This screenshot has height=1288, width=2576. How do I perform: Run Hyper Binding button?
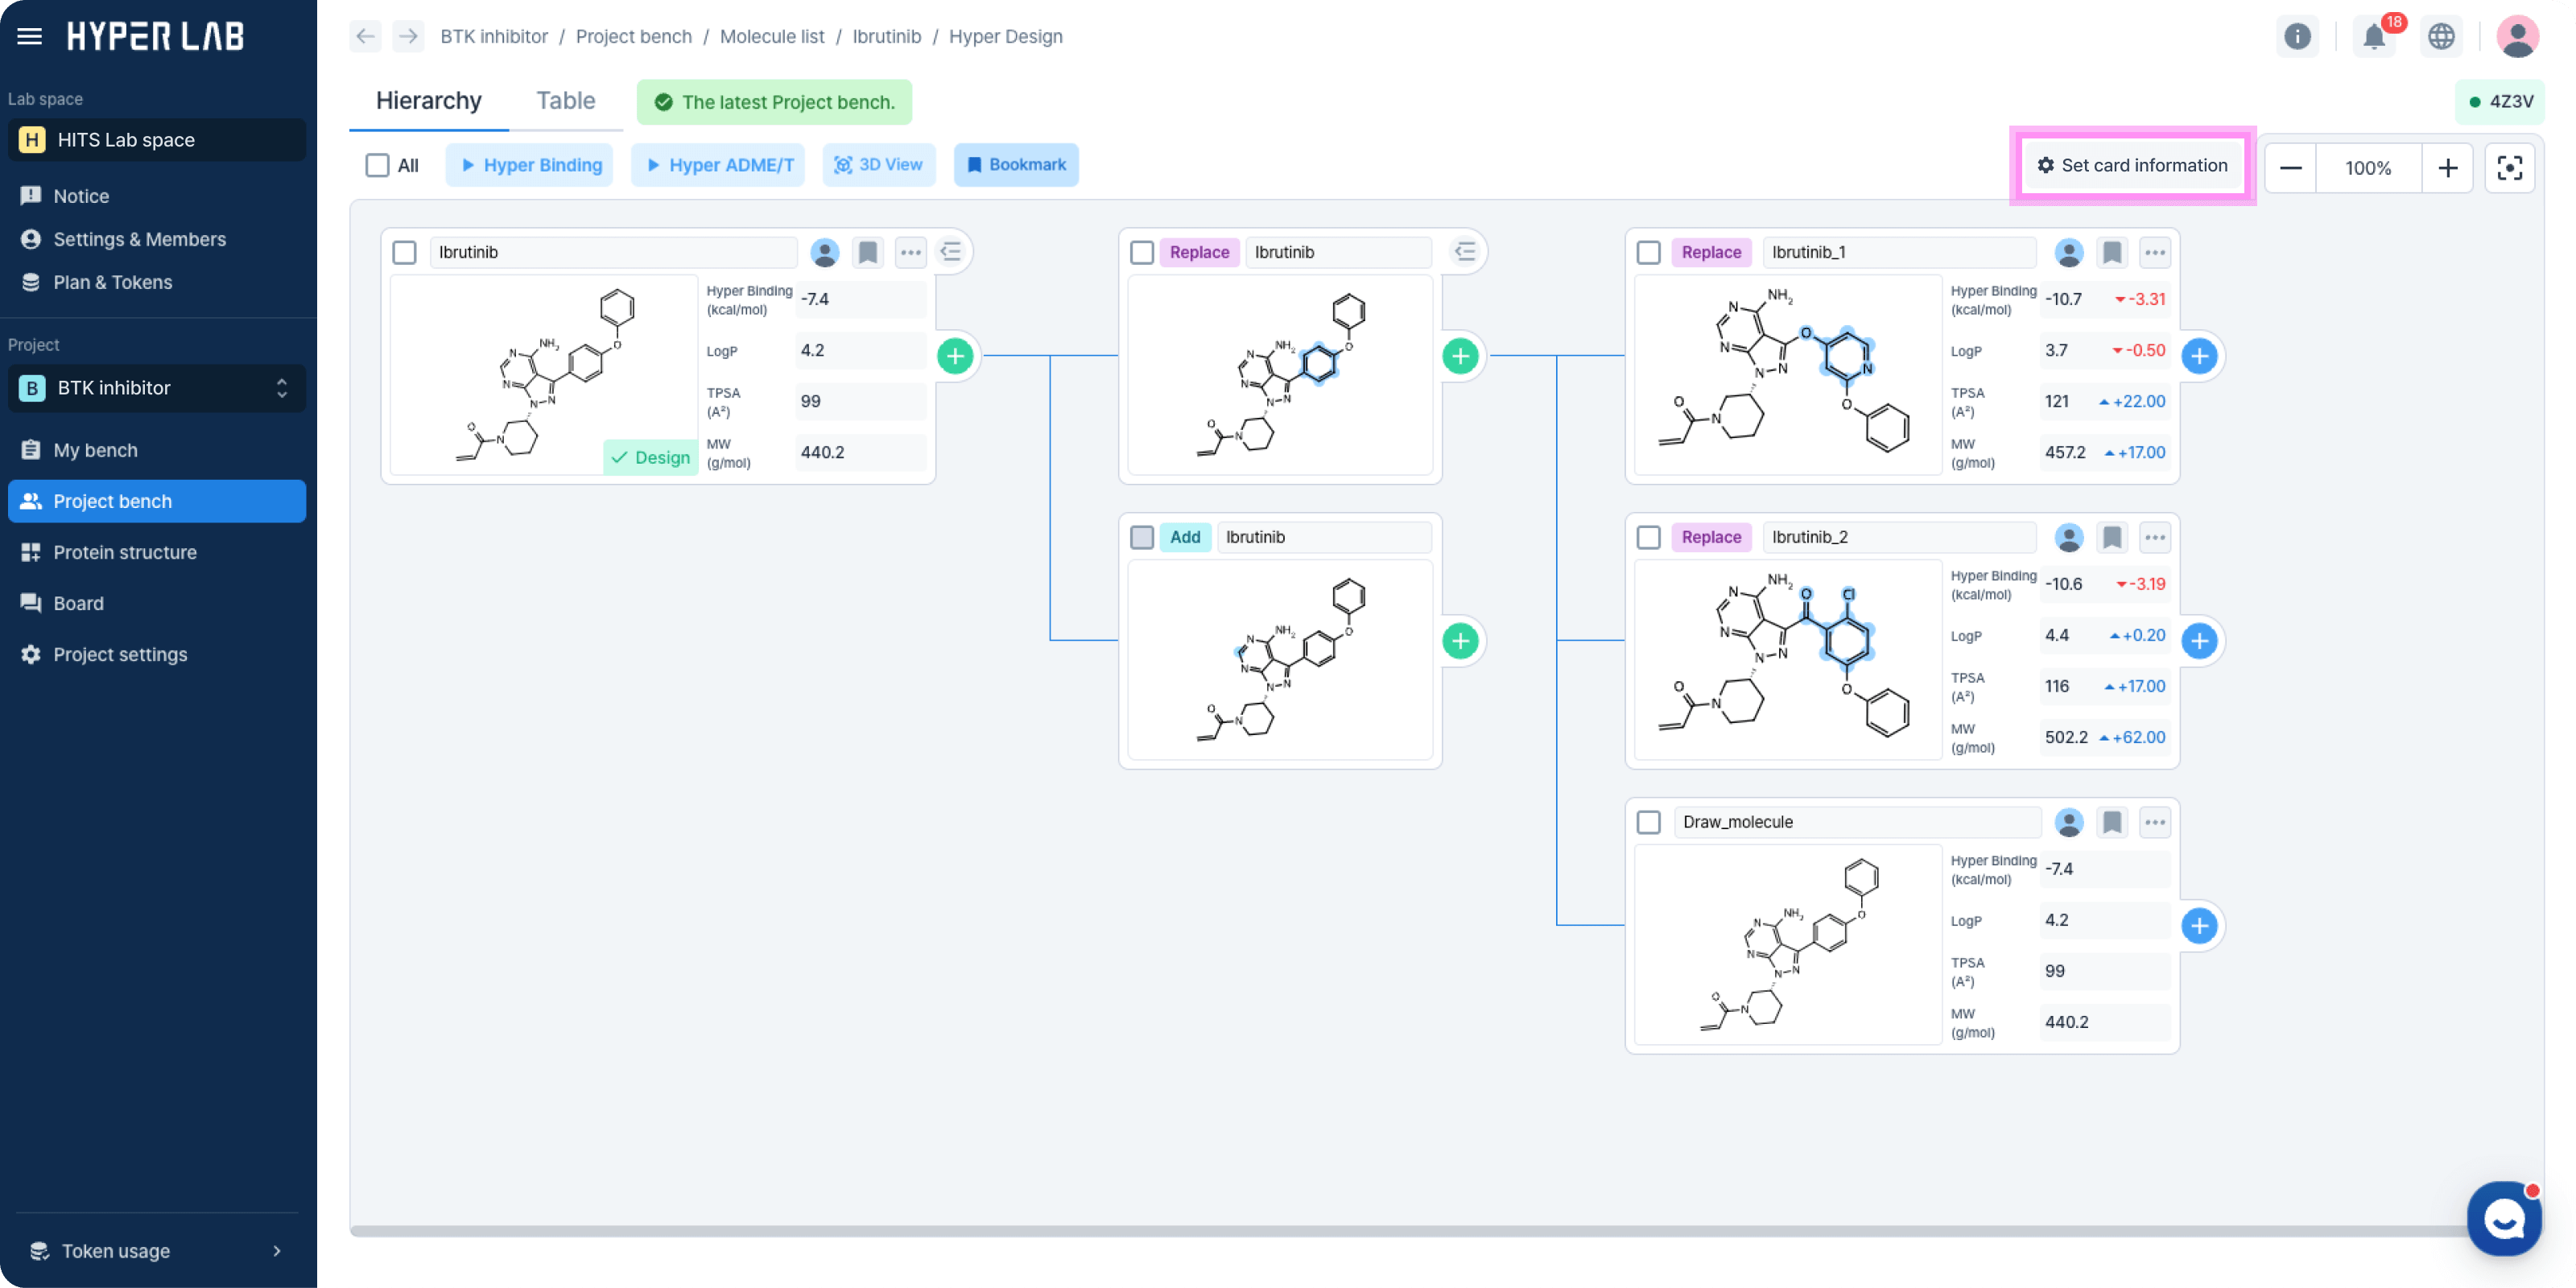(530, 165)
